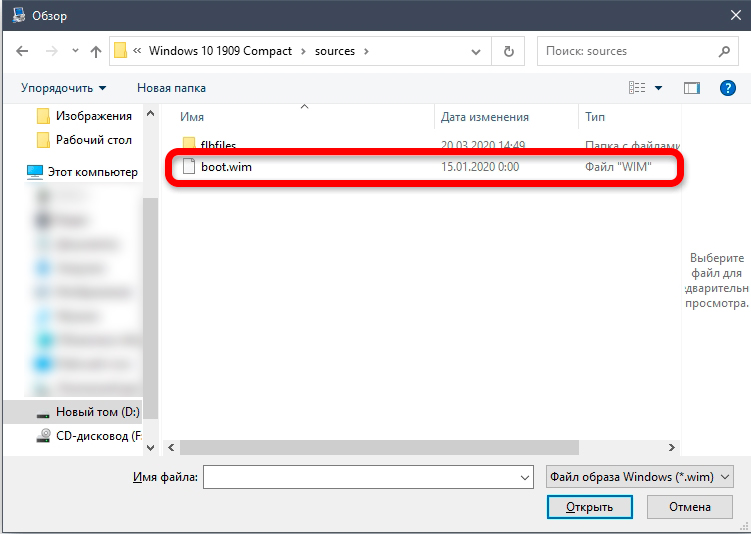751x534 pixels.
Task: Click the CD-дисковод disc icon
Action: pos(43,436)
